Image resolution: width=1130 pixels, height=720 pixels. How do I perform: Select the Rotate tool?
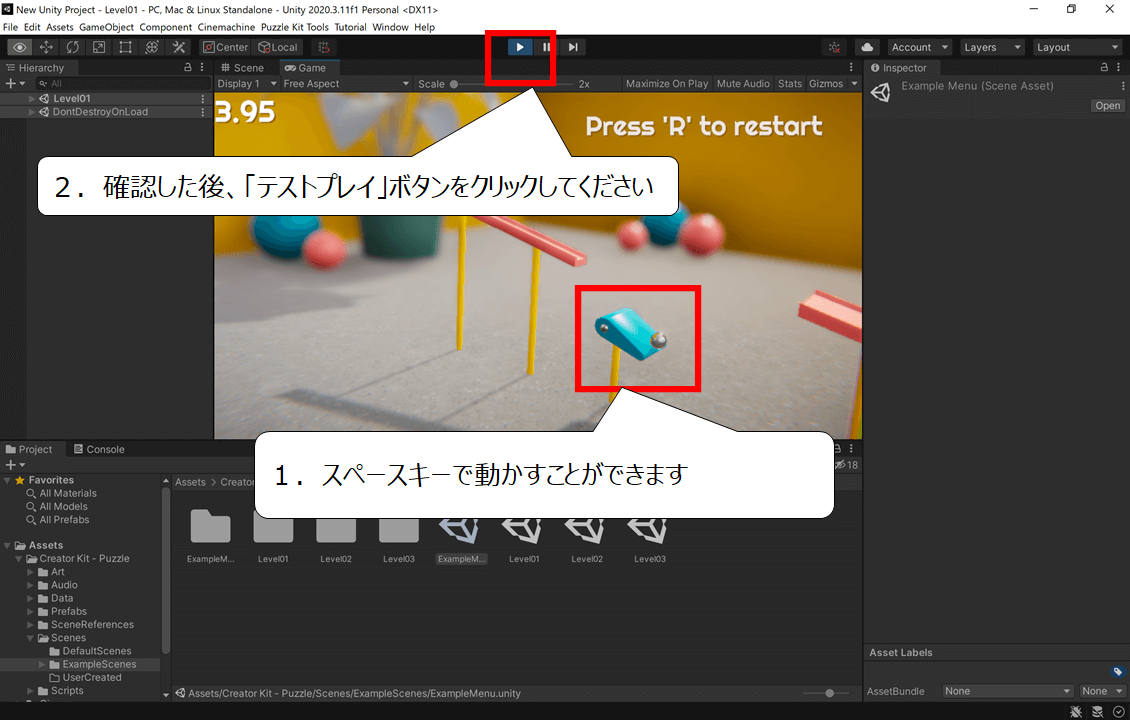(x=73, y=48)
